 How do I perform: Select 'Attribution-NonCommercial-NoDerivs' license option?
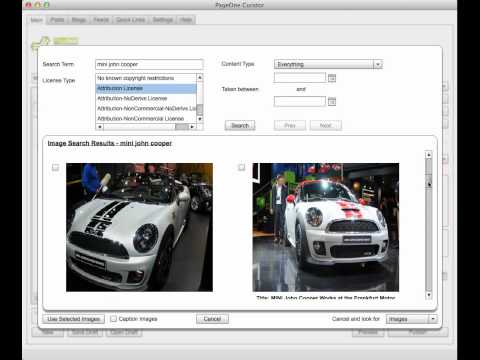(x=146, y=108)
